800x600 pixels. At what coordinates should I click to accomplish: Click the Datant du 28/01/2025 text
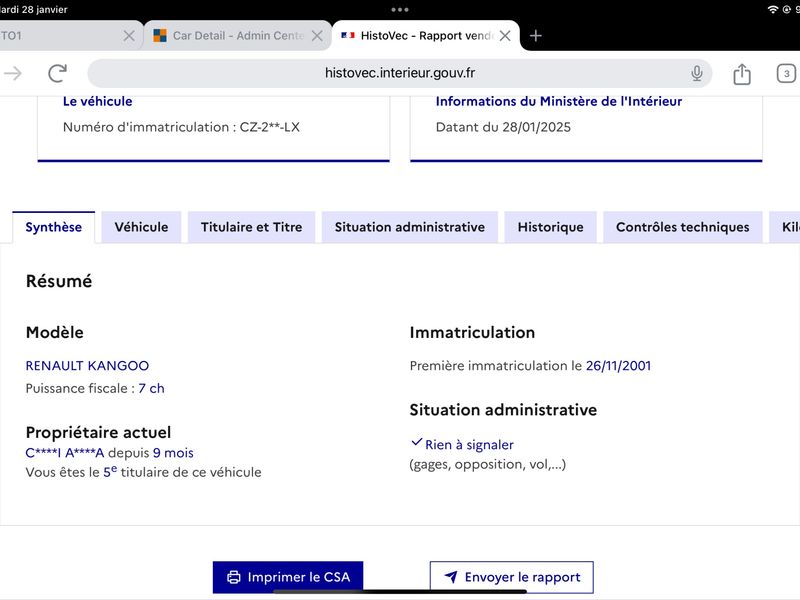(x=503, y=127)
